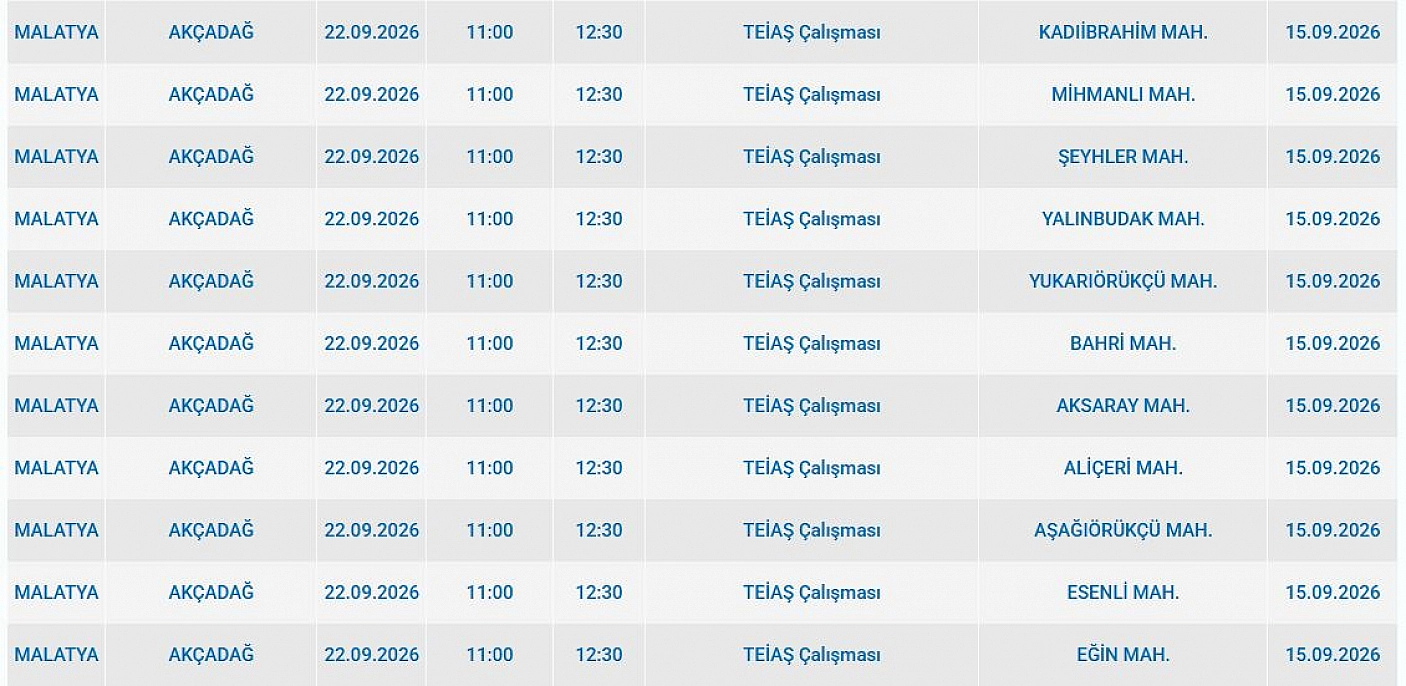Select TEİAŞ Çalışması in AKSARAY row
This screenshot has width=1406, height=686.
pos(811,405)
